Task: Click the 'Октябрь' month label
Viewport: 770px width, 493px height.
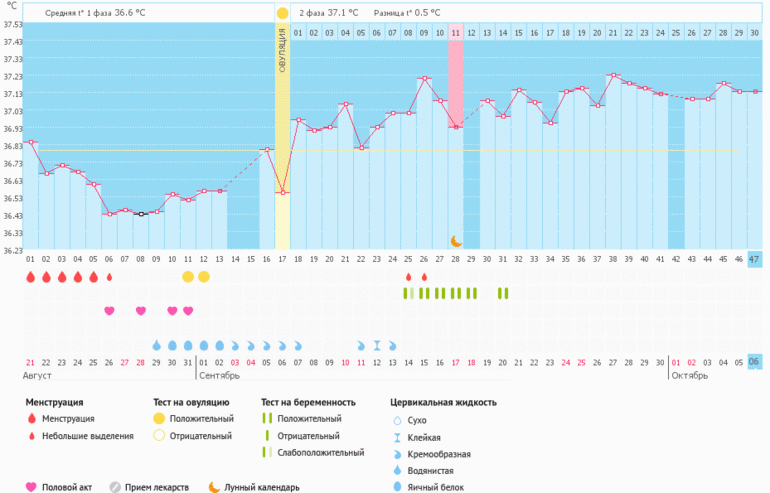Action: [689, 376]
